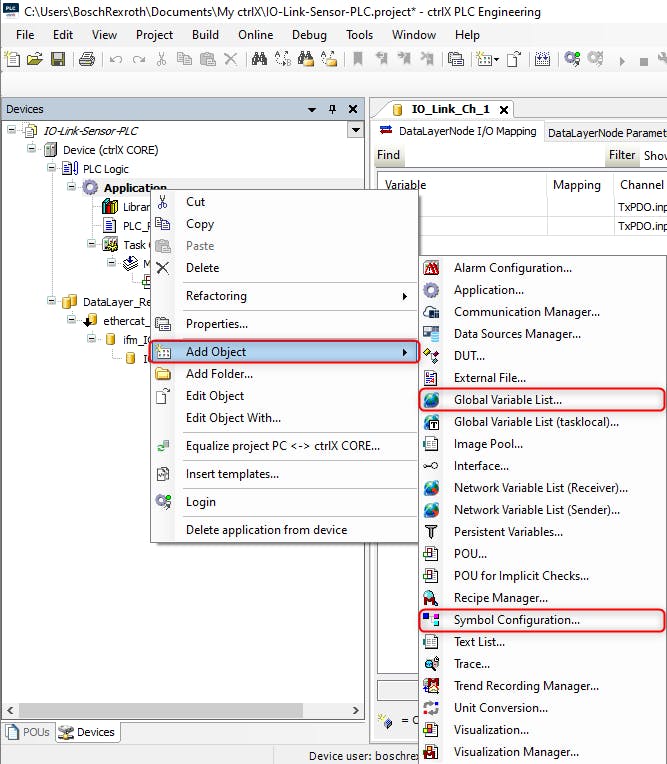Open the Build menu
667x764 pixels.
(x=205, y=35)
